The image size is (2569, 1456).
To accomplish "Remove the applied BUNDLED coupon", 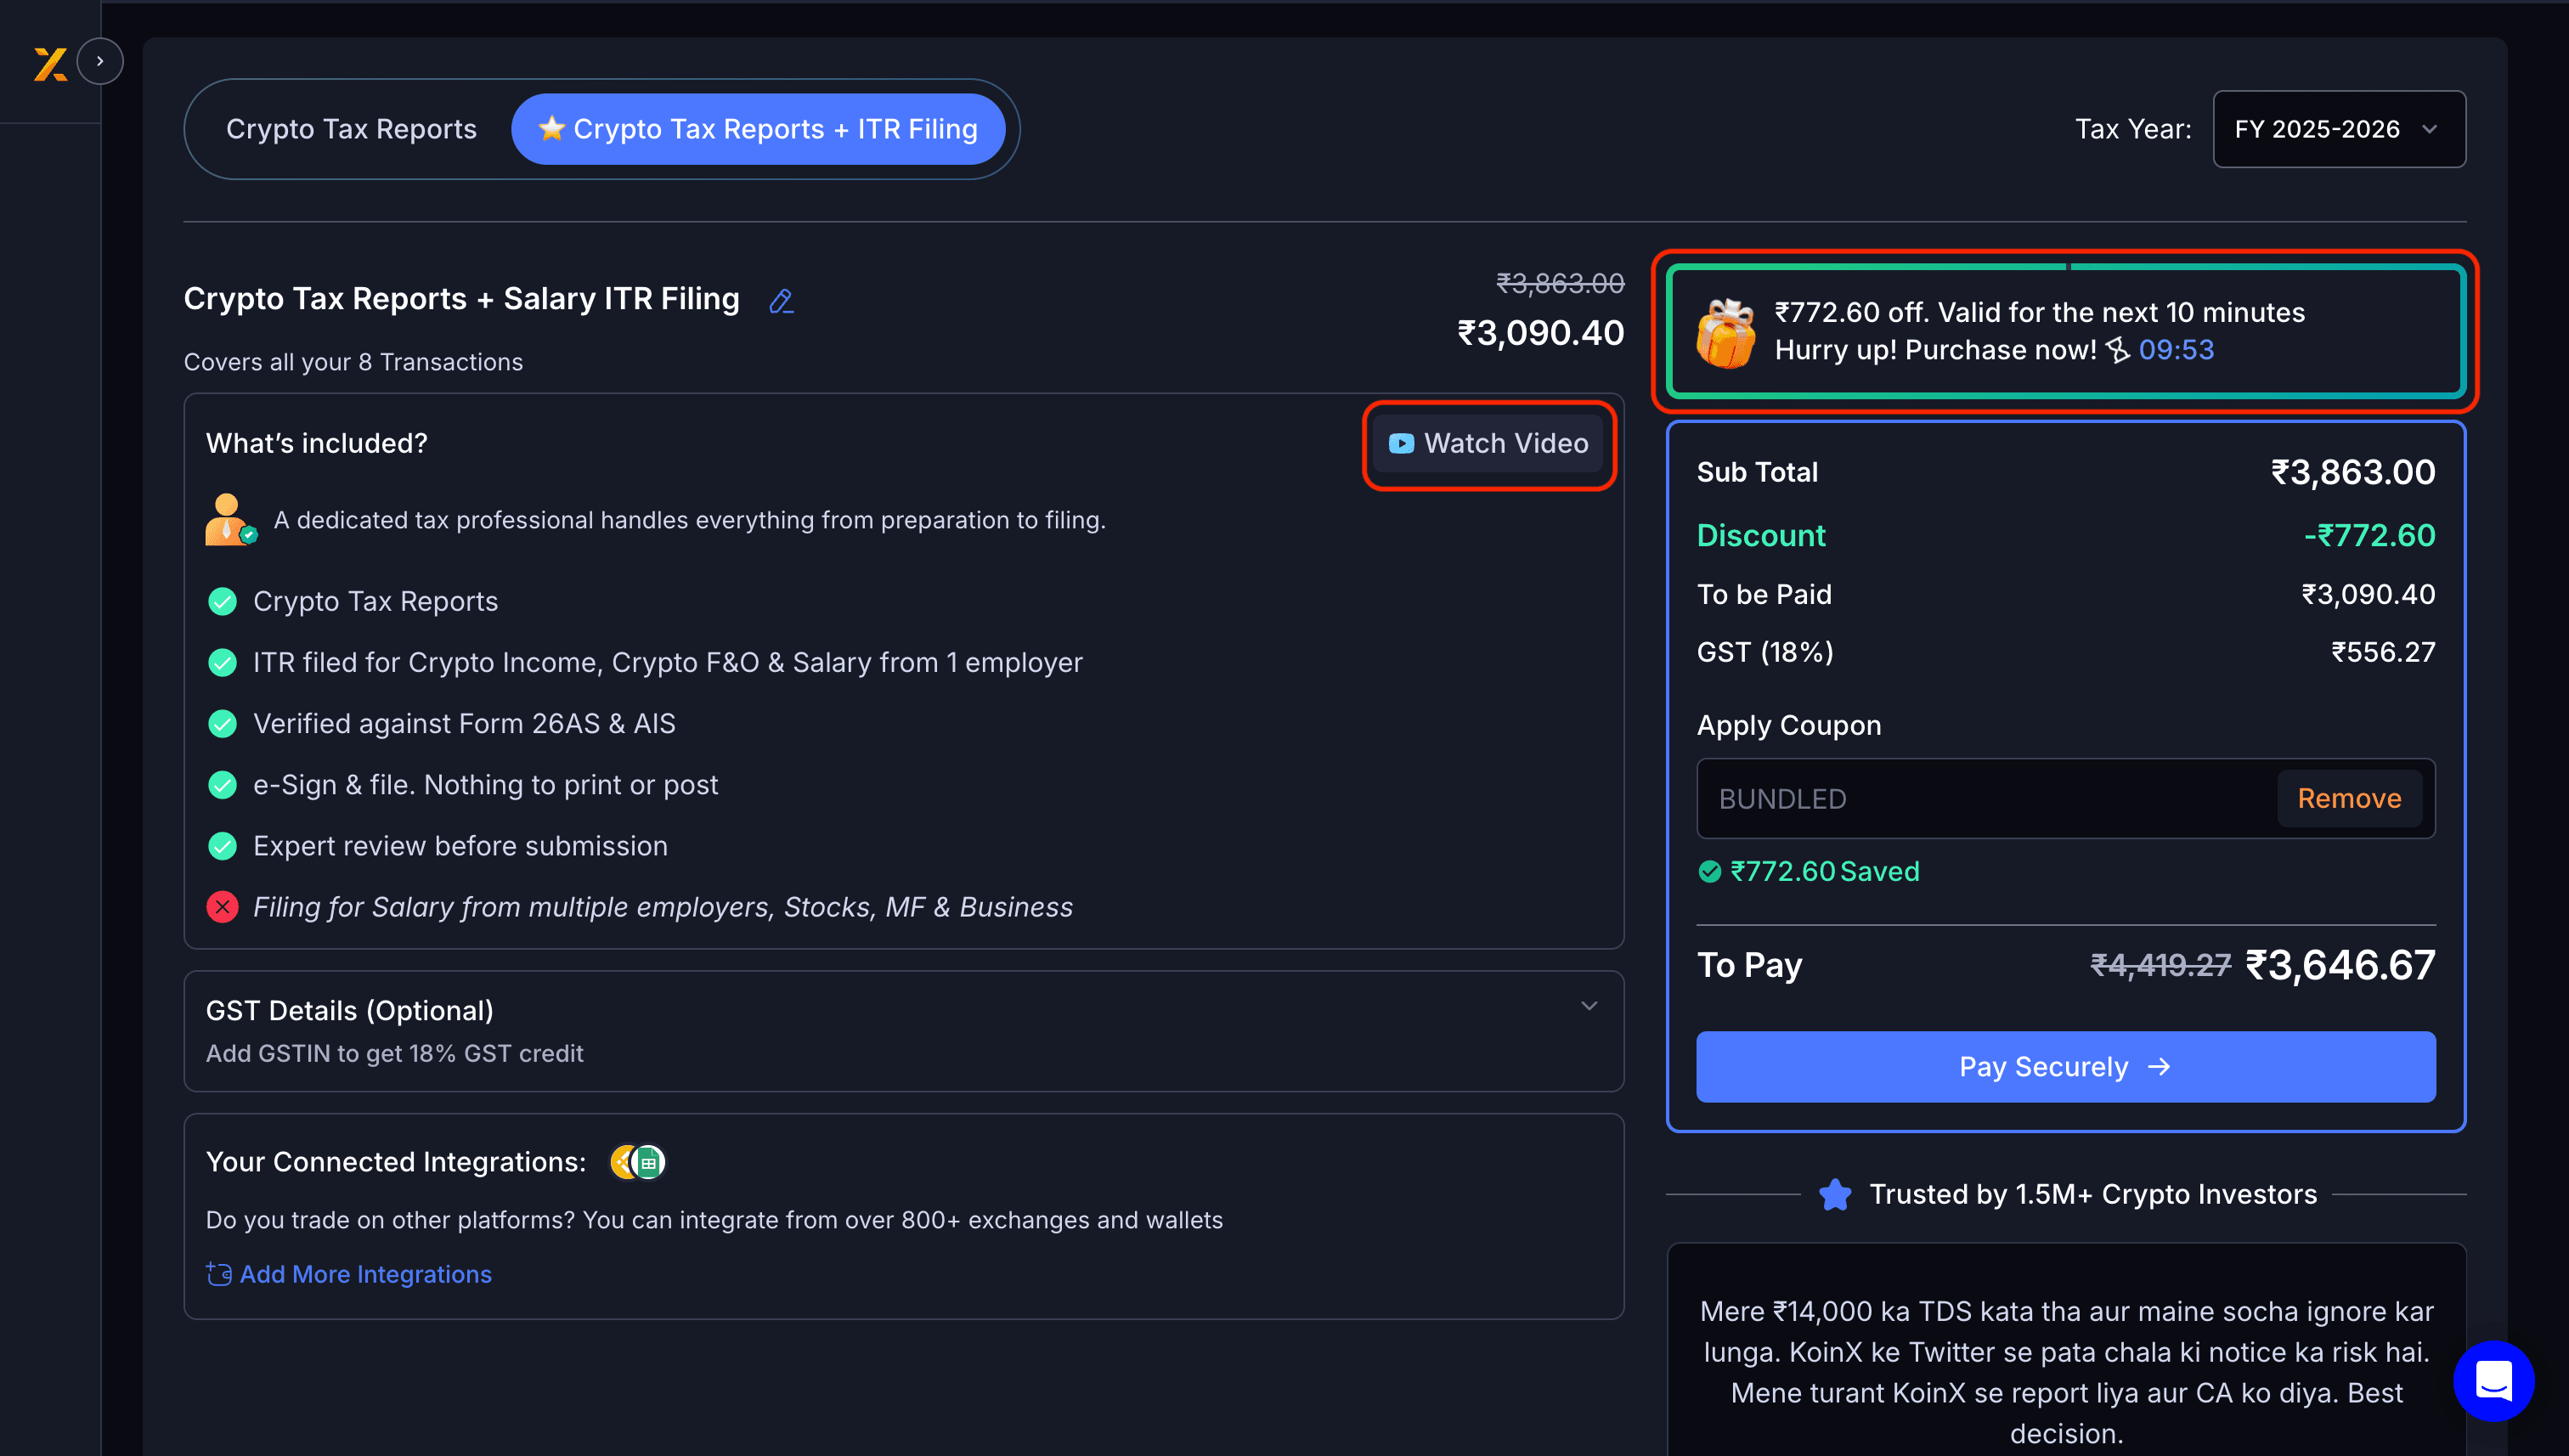I will coord(2349,799).
